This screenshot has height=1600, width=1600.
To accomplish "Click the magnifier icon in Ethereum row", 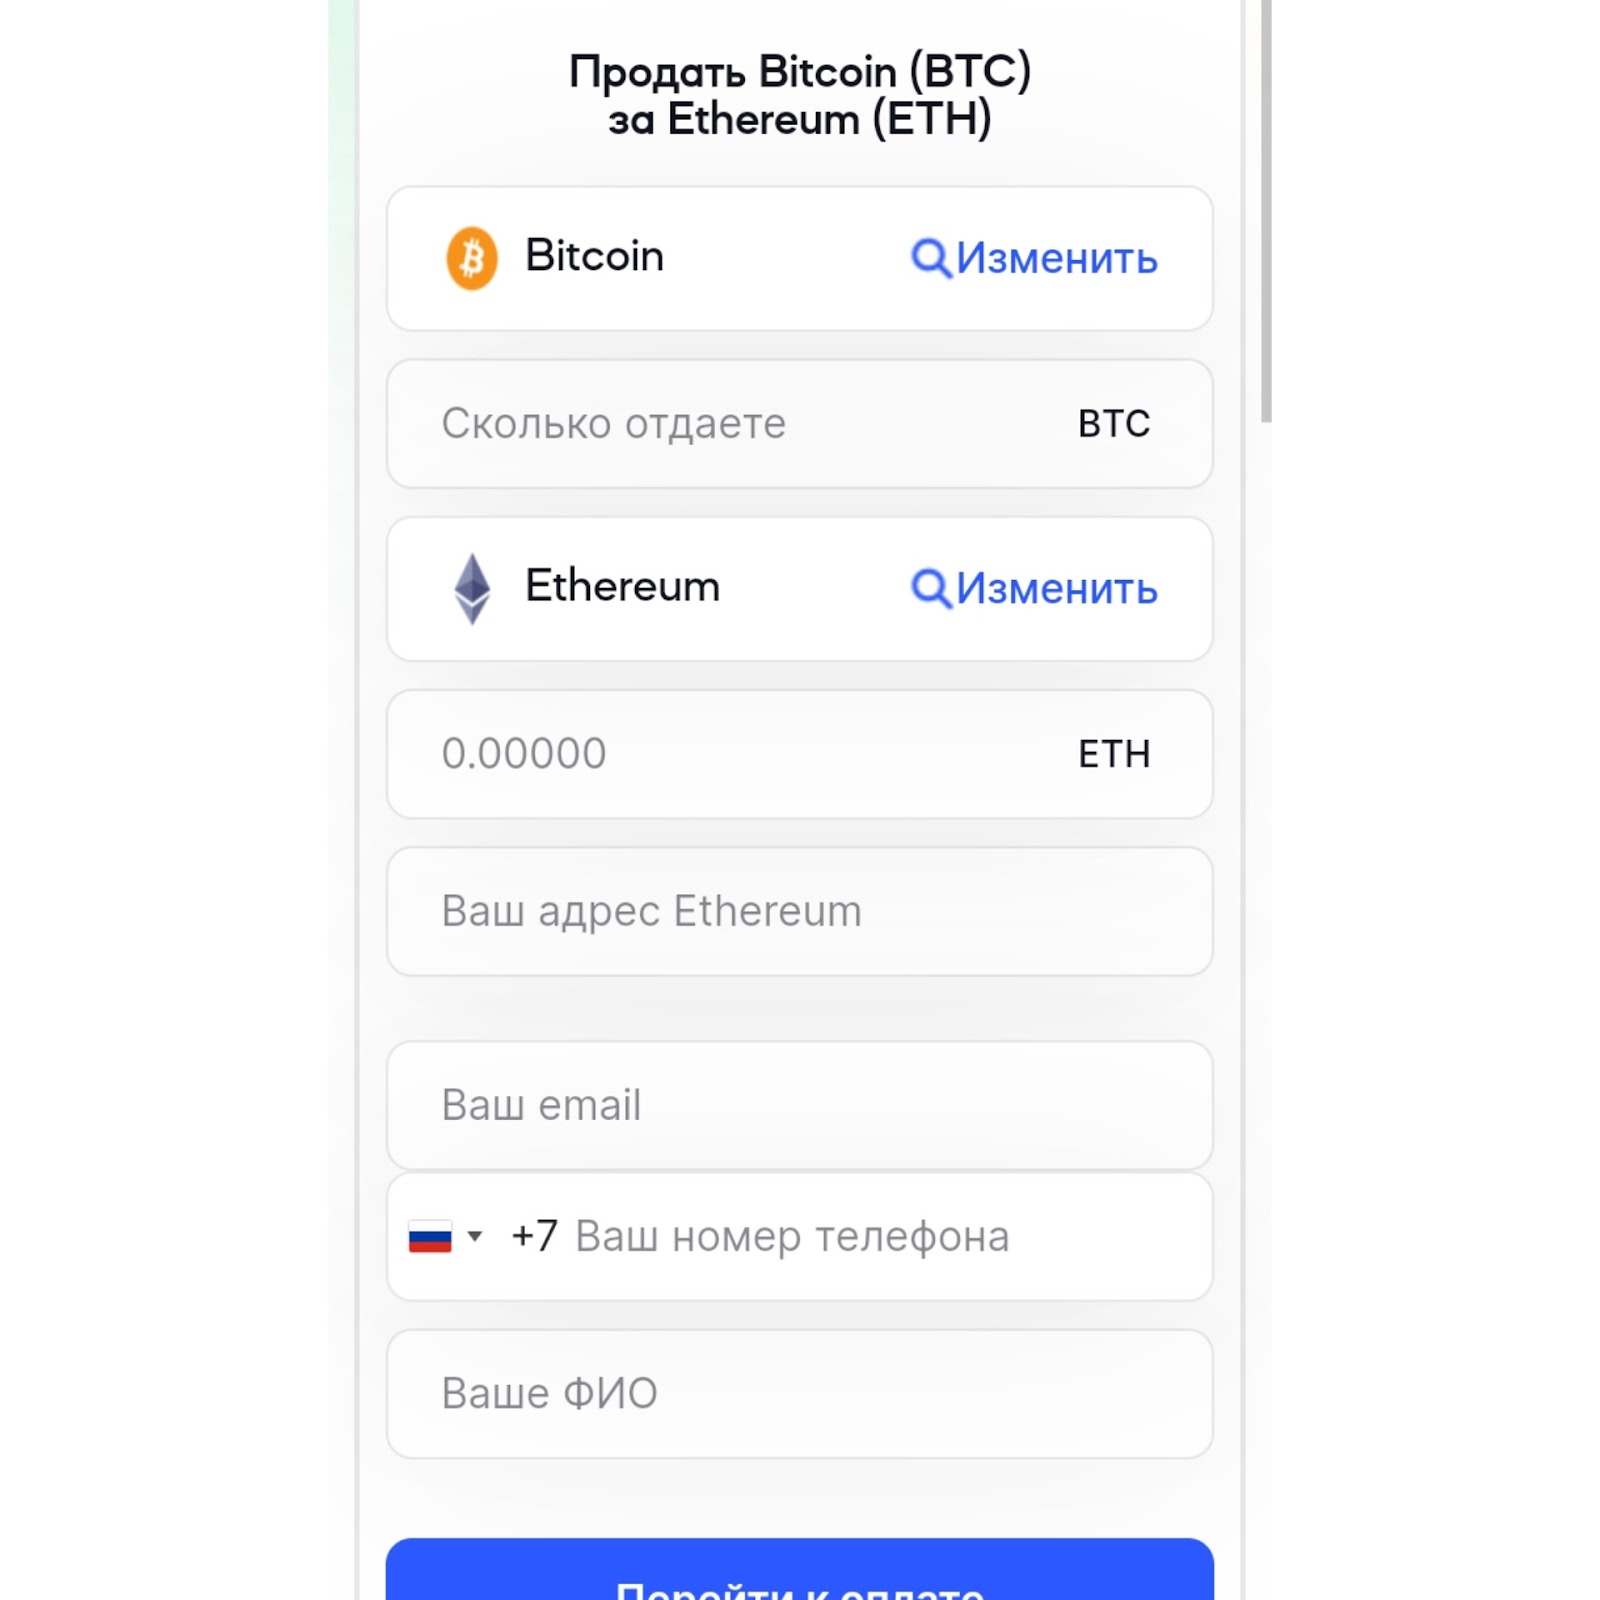I will tap(931, 588).
